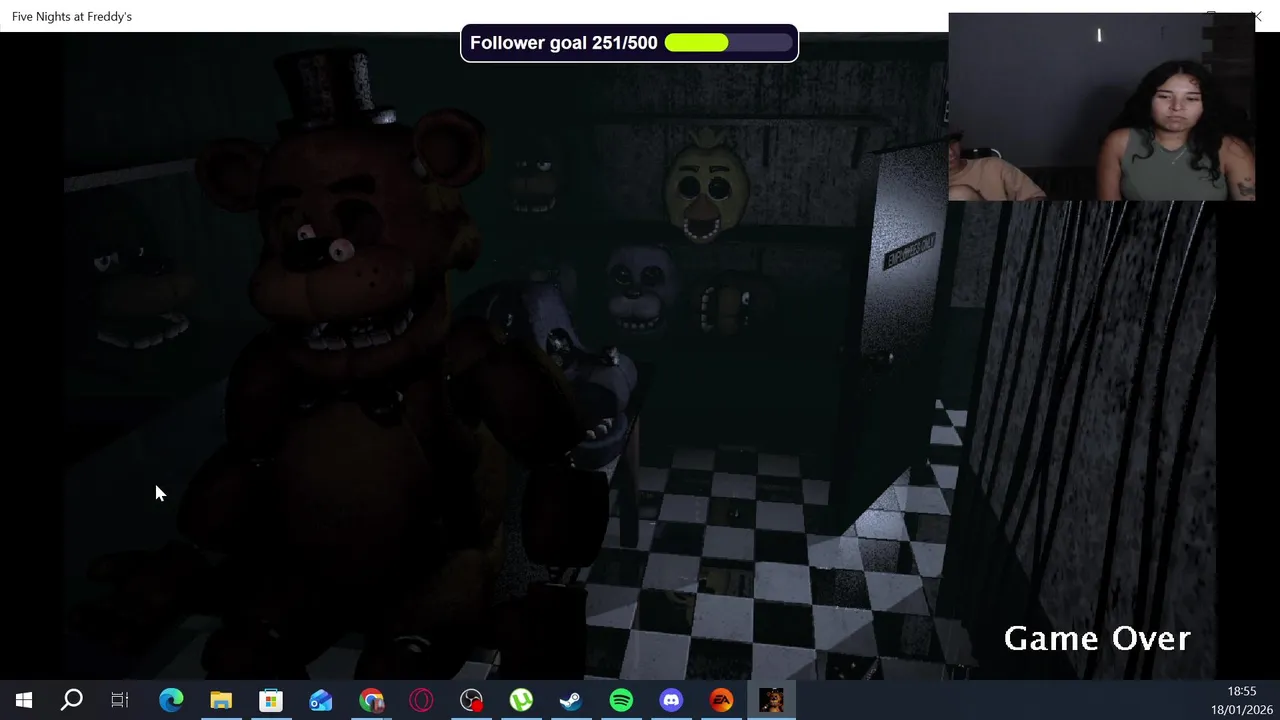Open Discord from the taskbar
Image resolution: width=1280 pixels, height=720 pixels.
(671, 700)
